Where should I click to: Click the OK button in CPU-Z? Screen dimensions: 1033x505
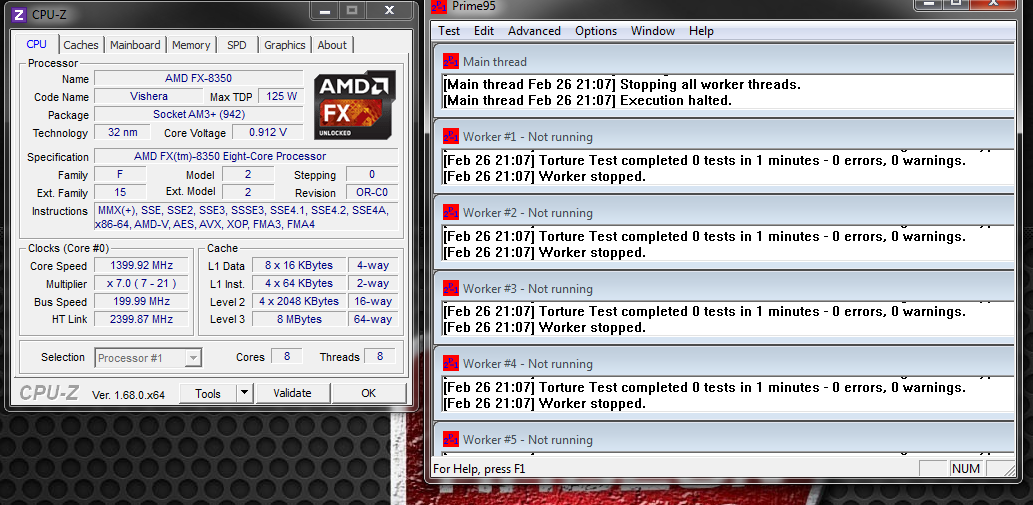click(x=368, y=393)
